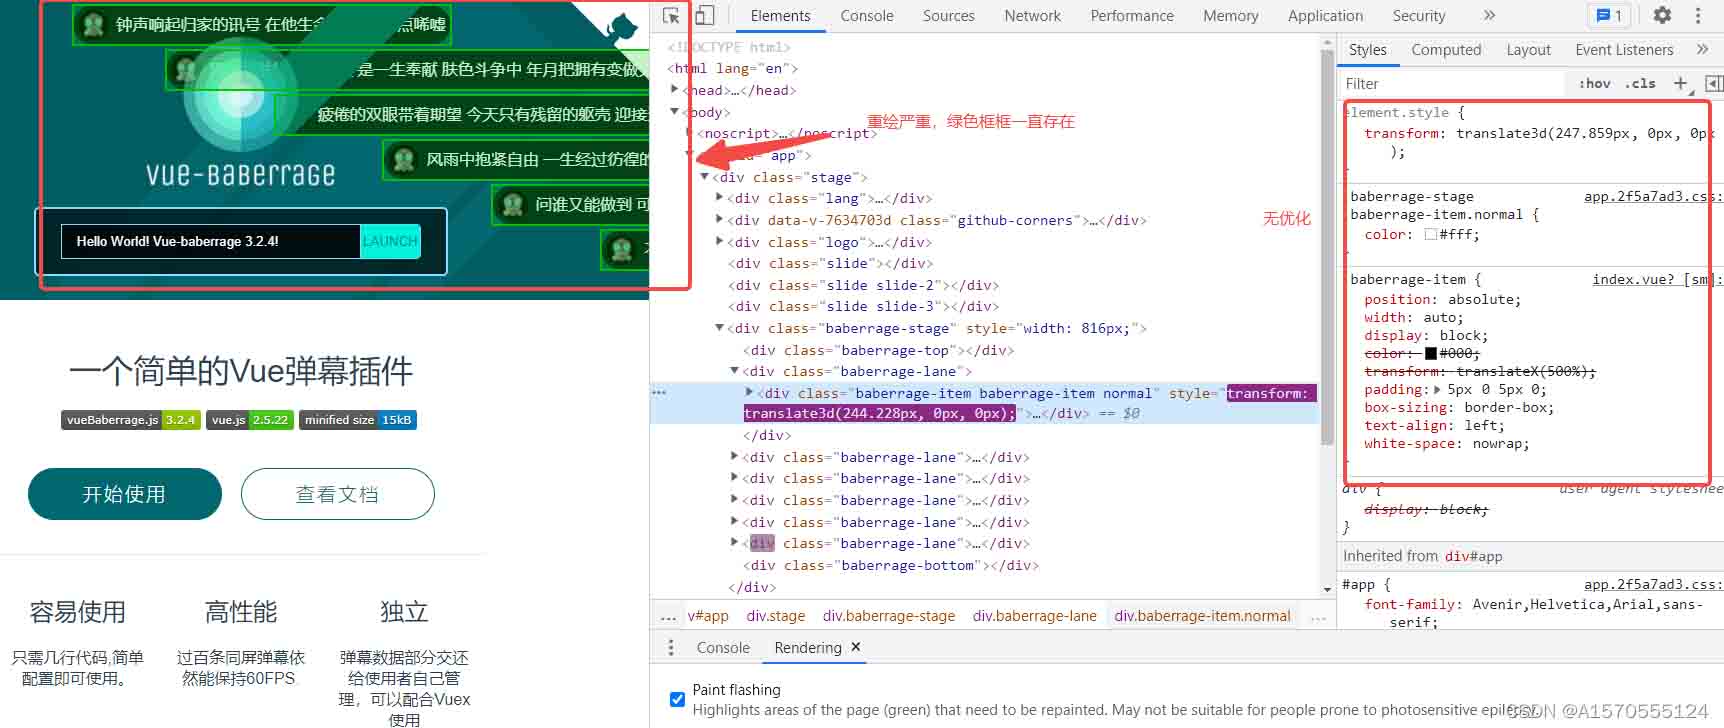Image resolution: width=1724 pixels, height=728 pixels.
Task: Show more Styles sidebar tabs chevron
Action: click(1702, 49)
